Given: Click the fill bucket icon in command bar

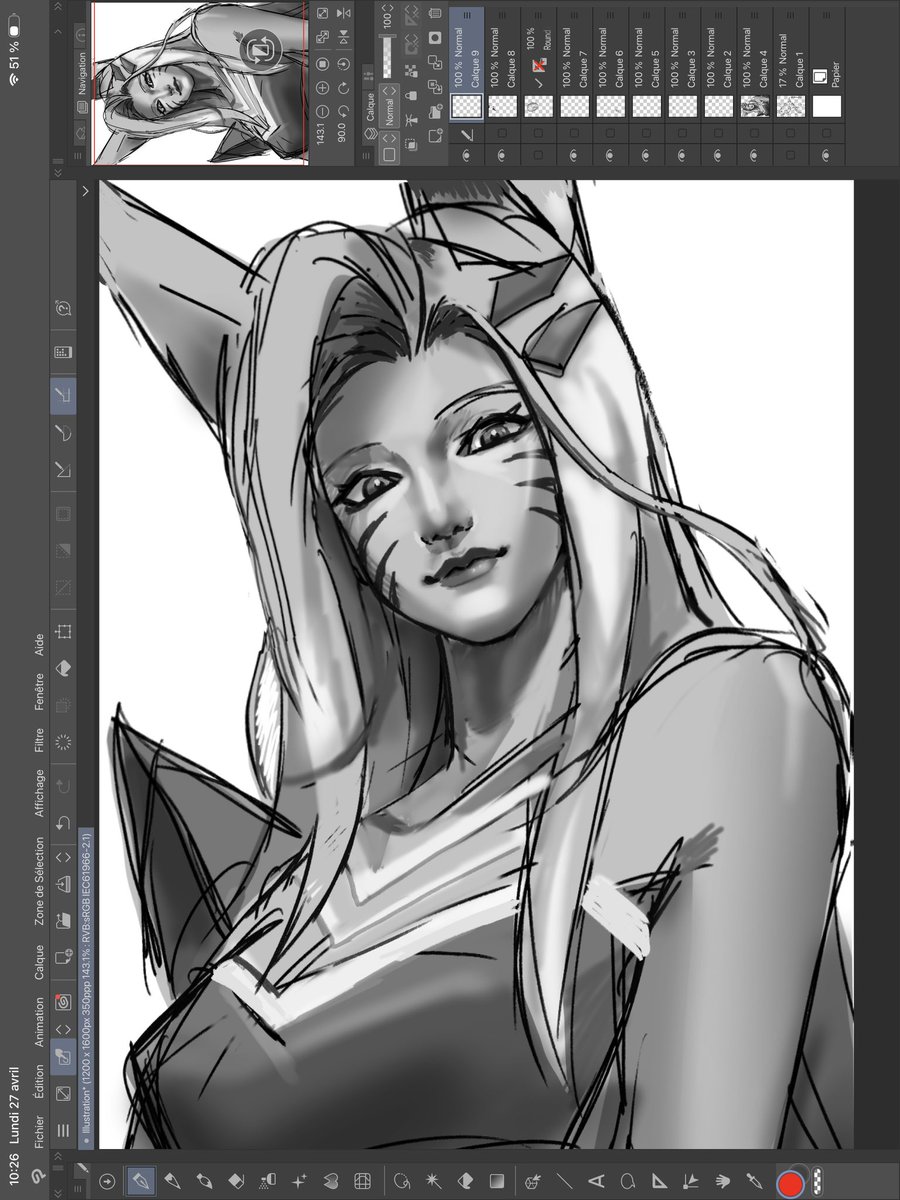Looking at the screenshot, I should coord(62,666).
